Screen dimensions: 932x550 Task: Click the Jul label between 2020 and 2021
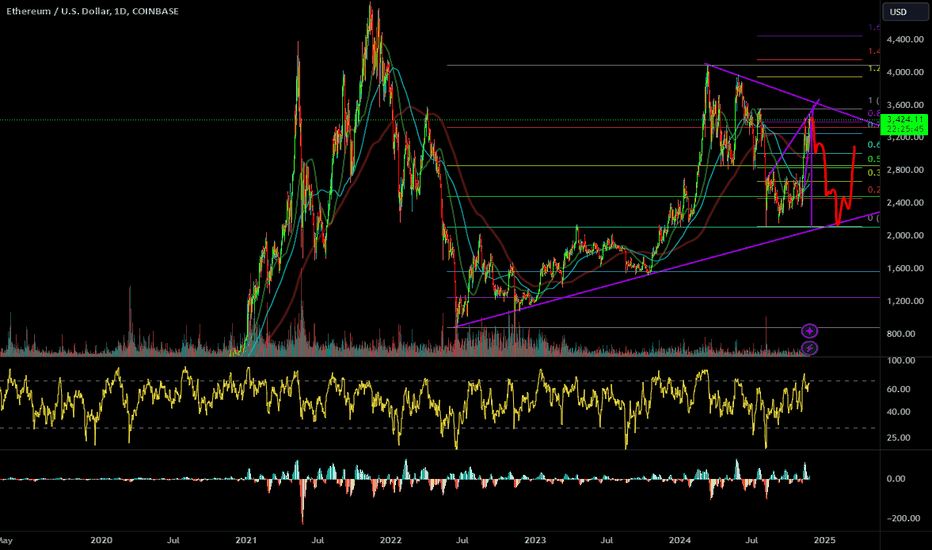(x=173, y=540)
